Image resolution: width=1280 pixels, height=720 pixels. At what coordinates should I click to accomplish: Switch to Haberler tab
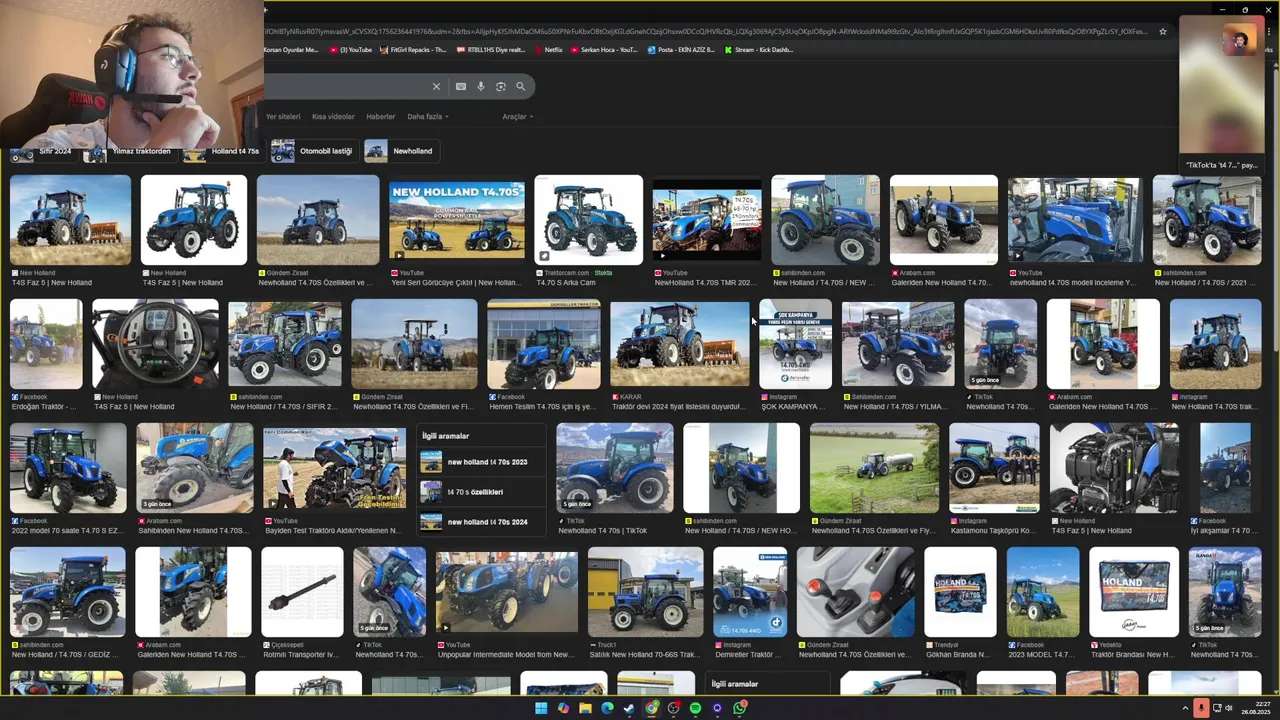coord(380,117)
